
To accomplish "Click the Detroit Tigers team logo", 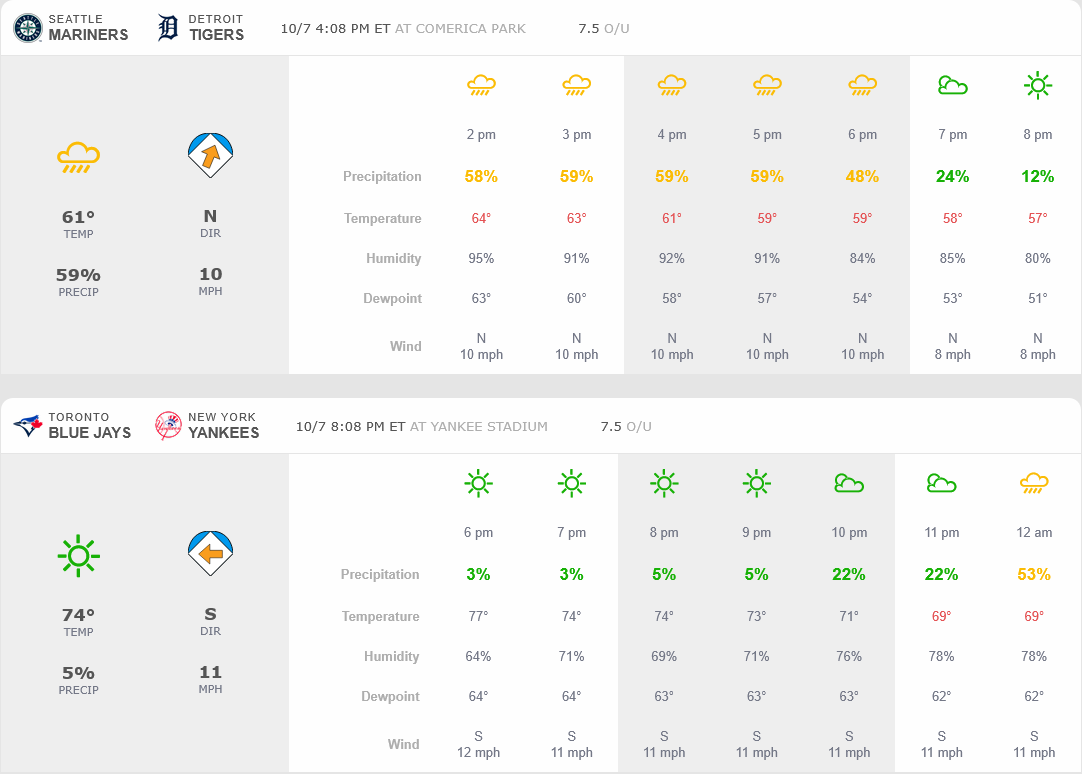I will click(x=168, y=28).
